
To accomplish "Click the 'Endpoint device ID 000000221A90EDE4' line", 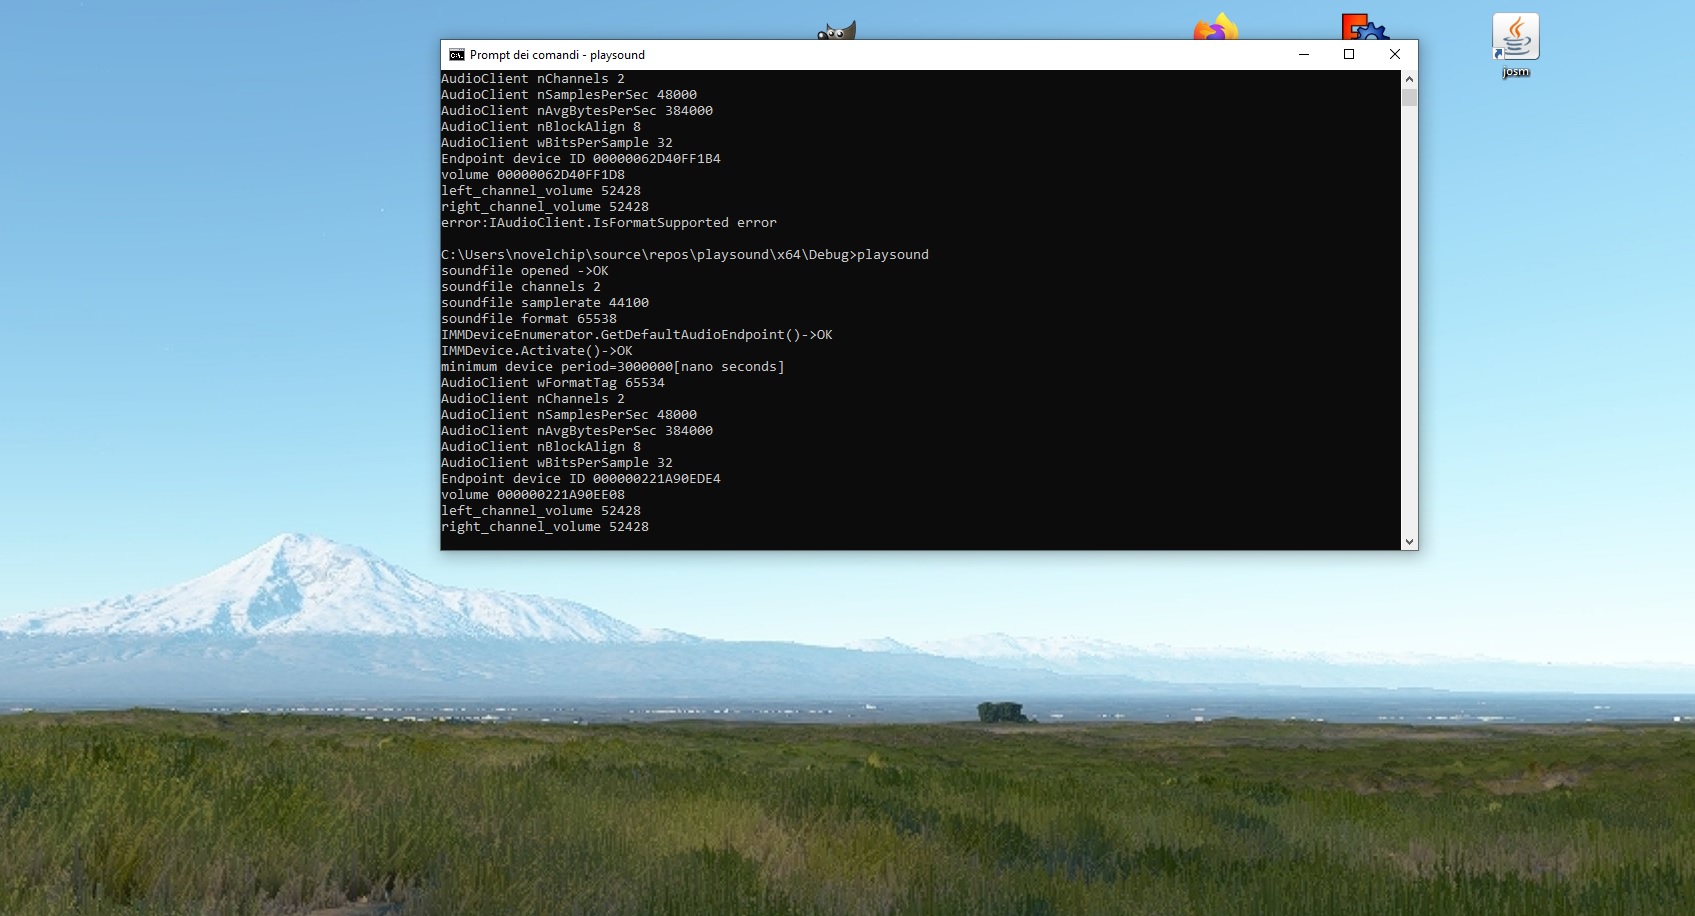I will (x=581, y=479).
